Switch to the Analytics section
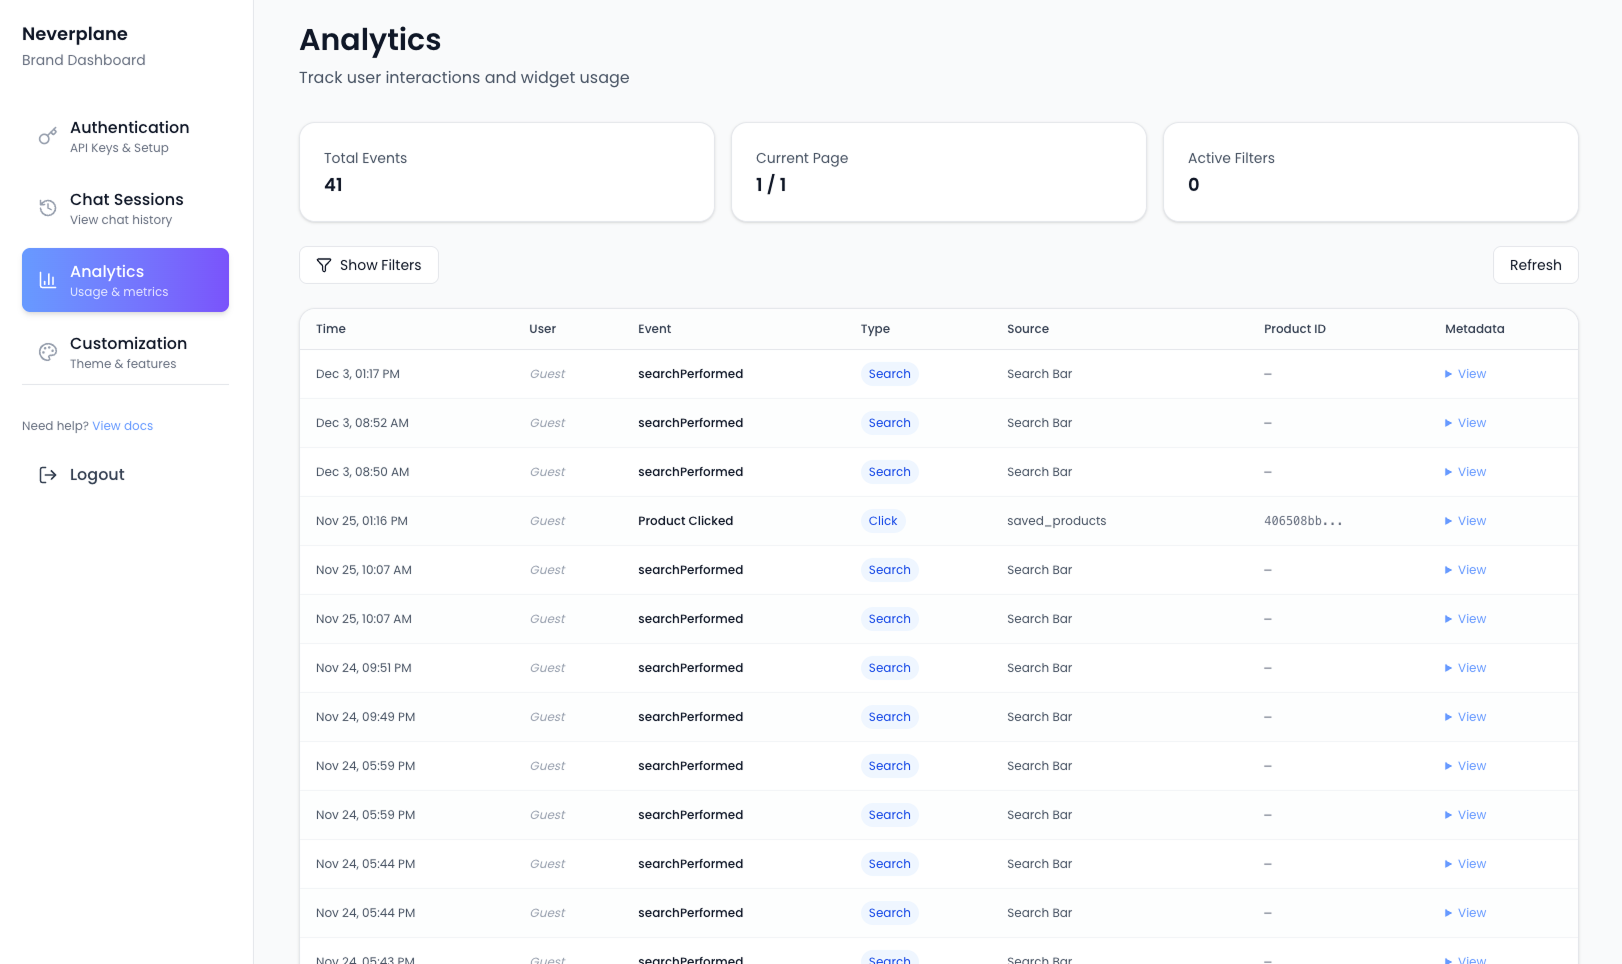 coord(125,280)
